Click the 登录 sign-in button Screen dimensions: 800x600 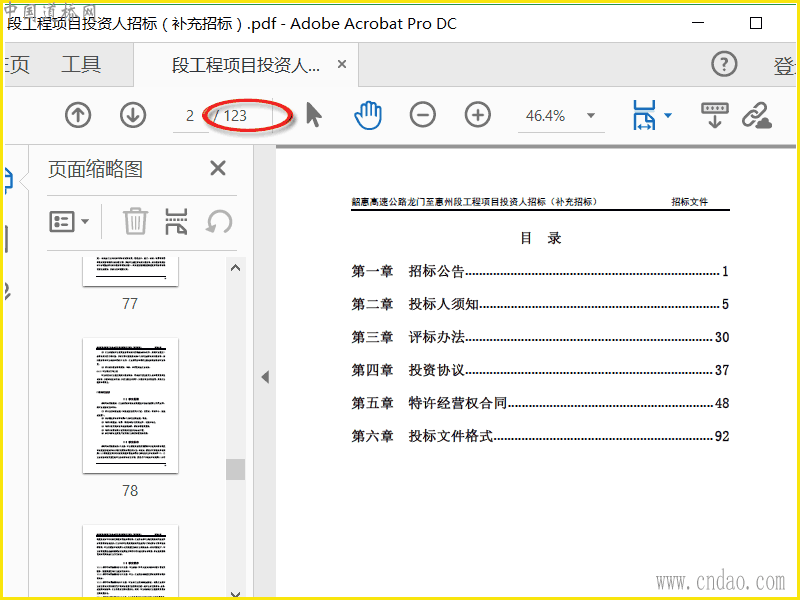(x=785, y=66)
